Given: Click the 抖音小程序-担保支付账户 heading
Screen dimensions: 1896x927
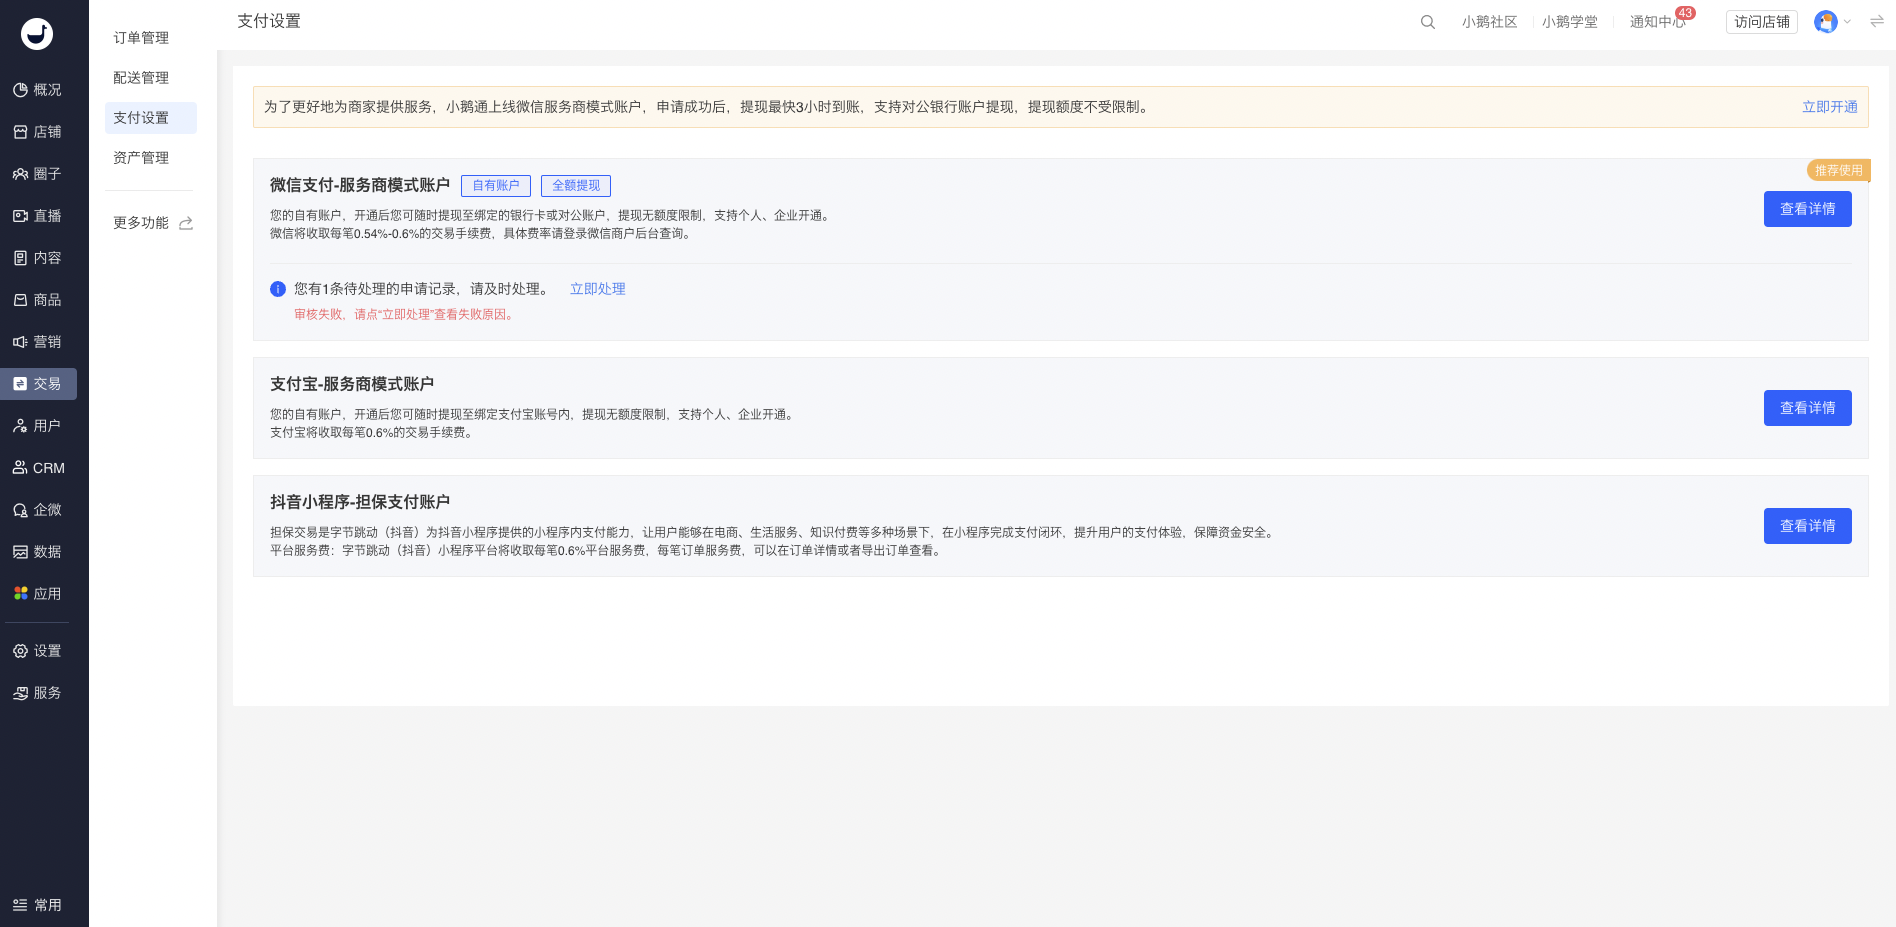Looking at the screenshot, I should tap(360, 502).
